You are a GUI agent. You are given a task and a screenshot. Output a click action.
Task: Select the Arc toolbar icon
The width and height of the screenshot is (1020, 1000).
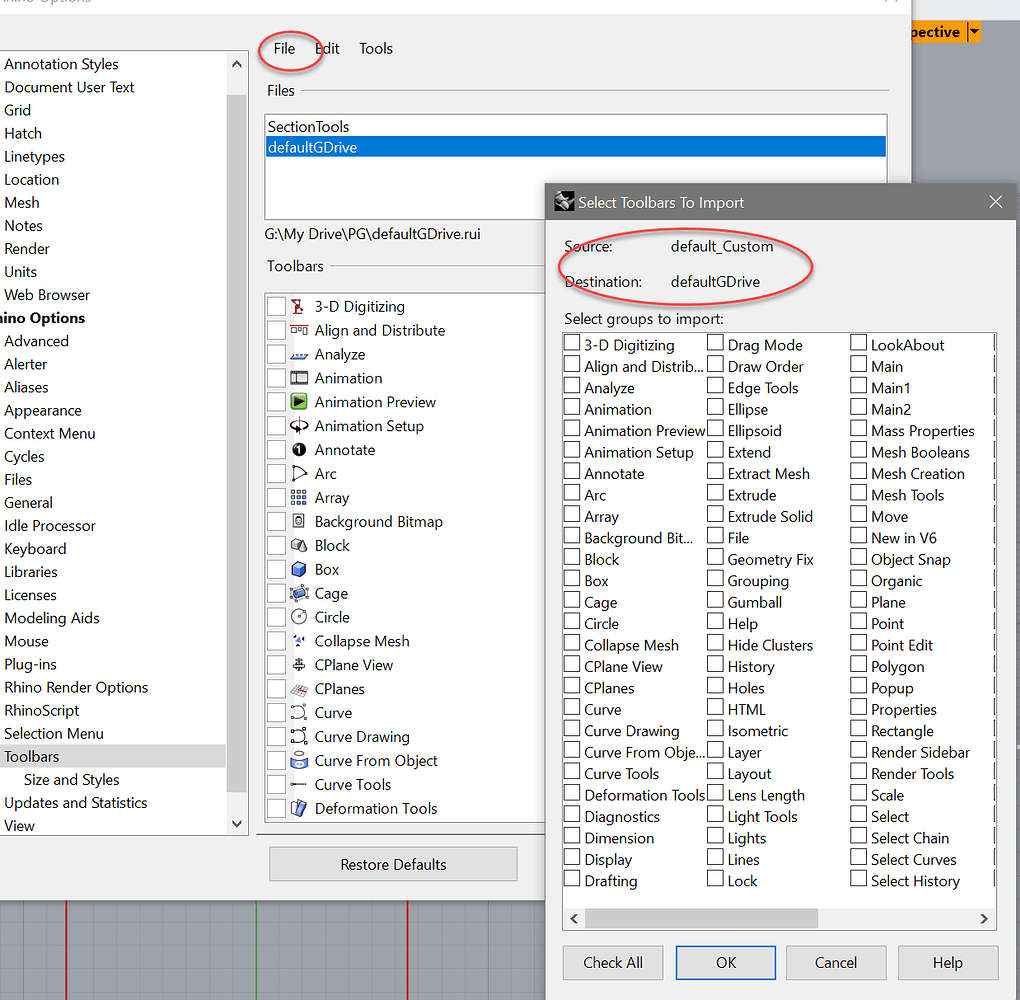[296, 473]
